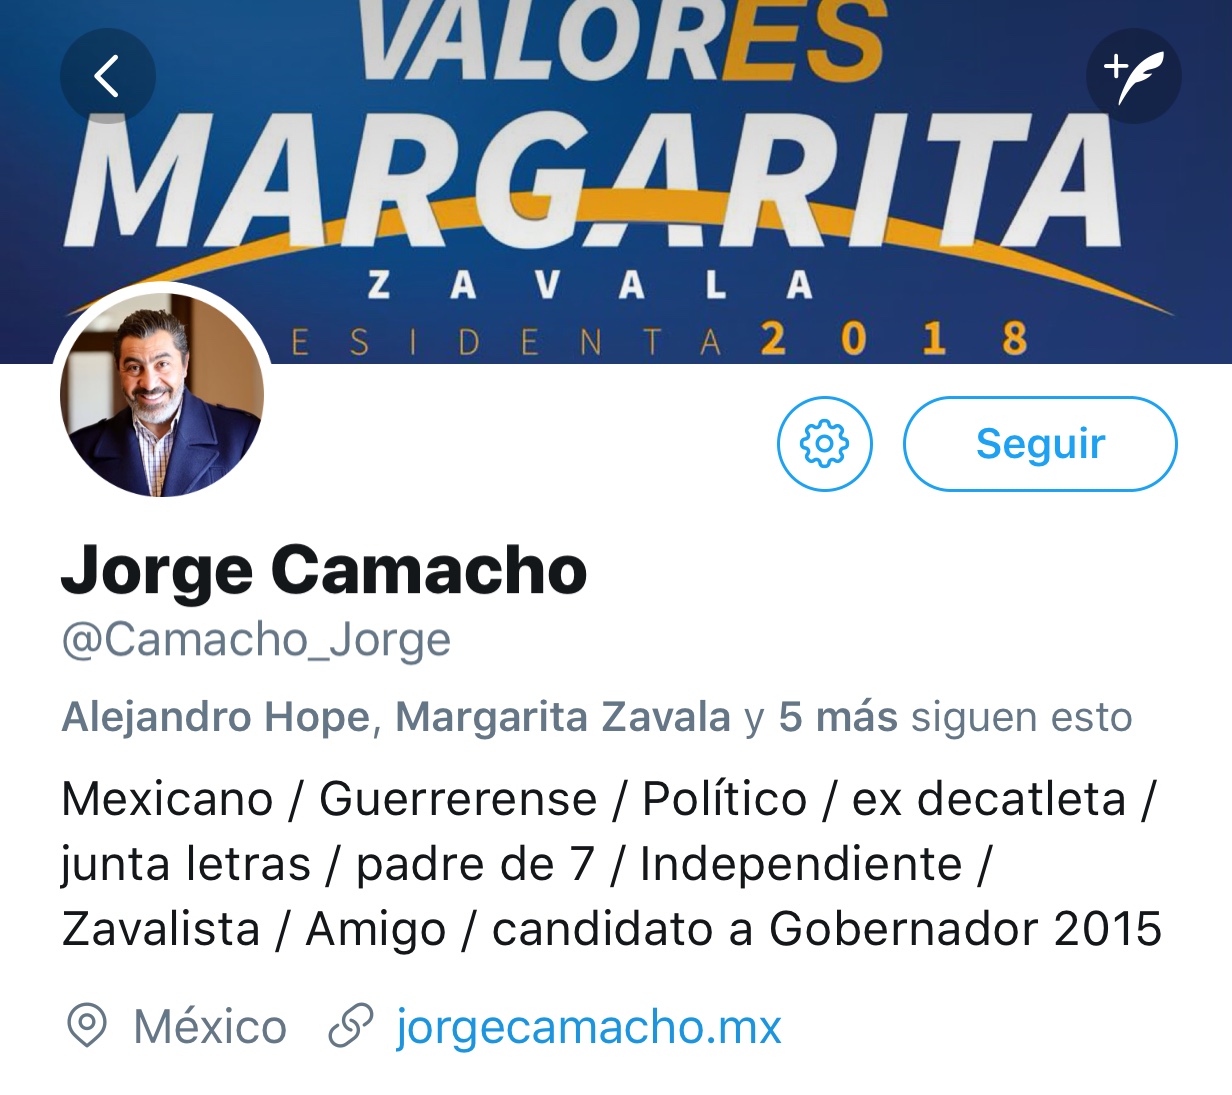This screenshot has width=1232, height=1095.
Task: Open the Margarita Zavala follower link
Action: tap(563, 717)
